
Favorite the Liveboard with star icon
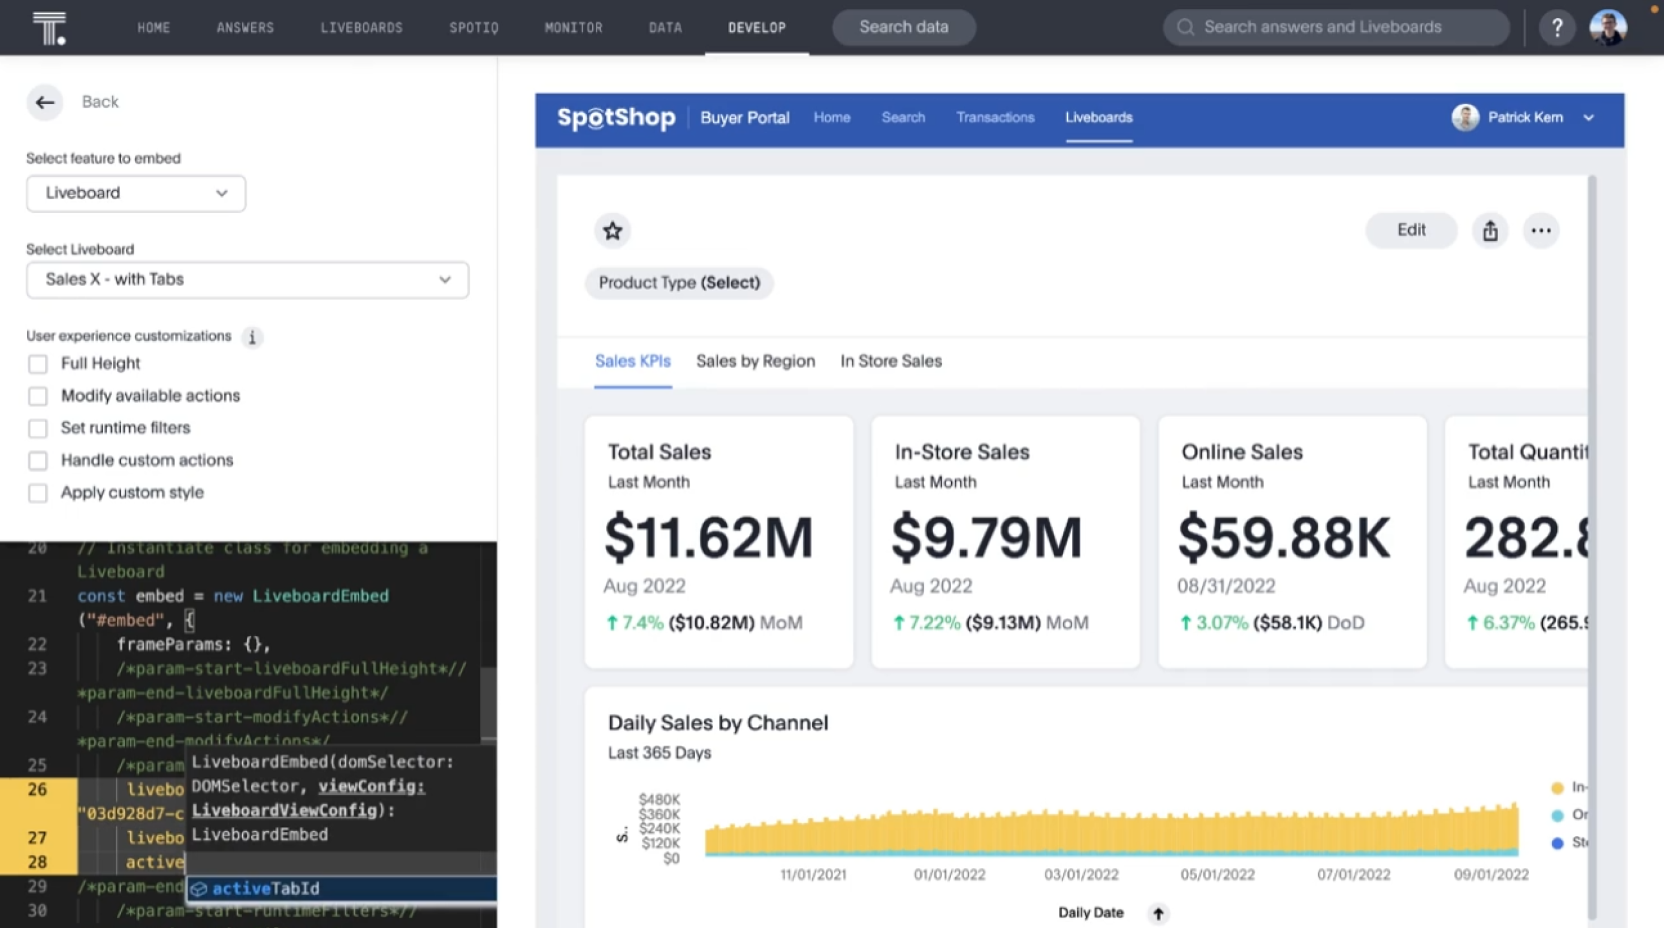(x=613, y=231)
